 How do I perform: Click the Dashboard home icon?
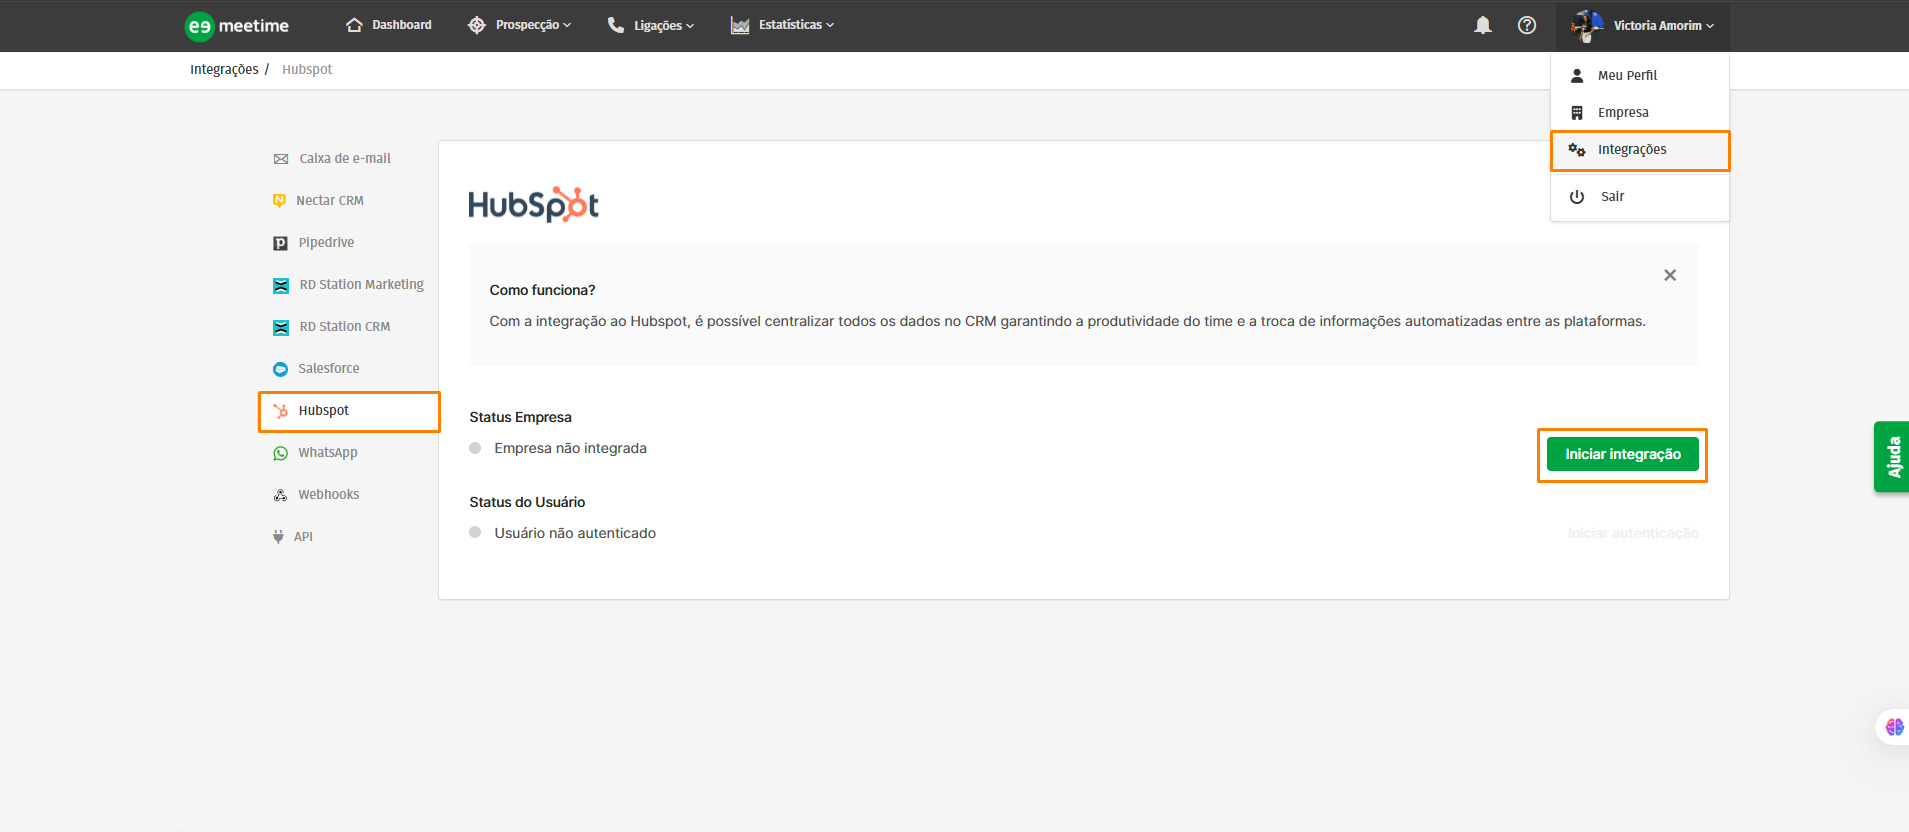[x=354, y=25]
